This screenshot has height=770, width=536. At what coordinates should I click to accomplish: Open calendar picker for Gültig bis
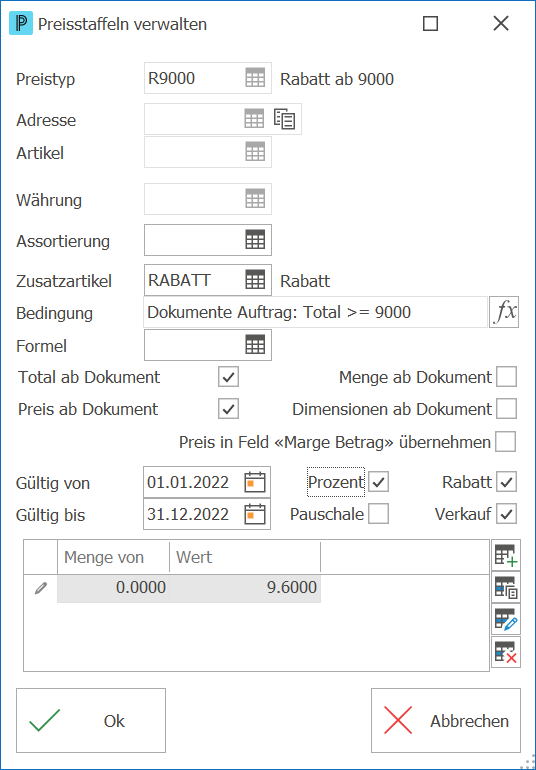255,514
